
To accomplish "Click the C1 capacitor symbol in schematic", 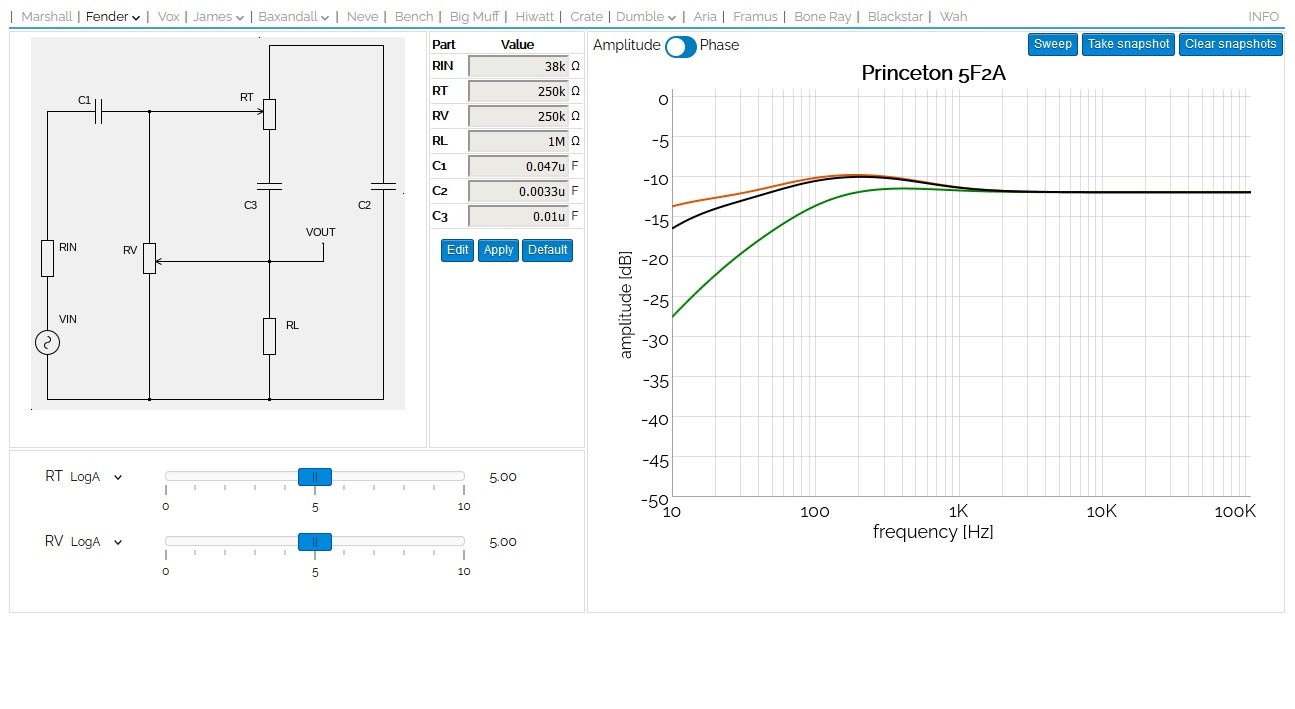I will tap(99, 113).
